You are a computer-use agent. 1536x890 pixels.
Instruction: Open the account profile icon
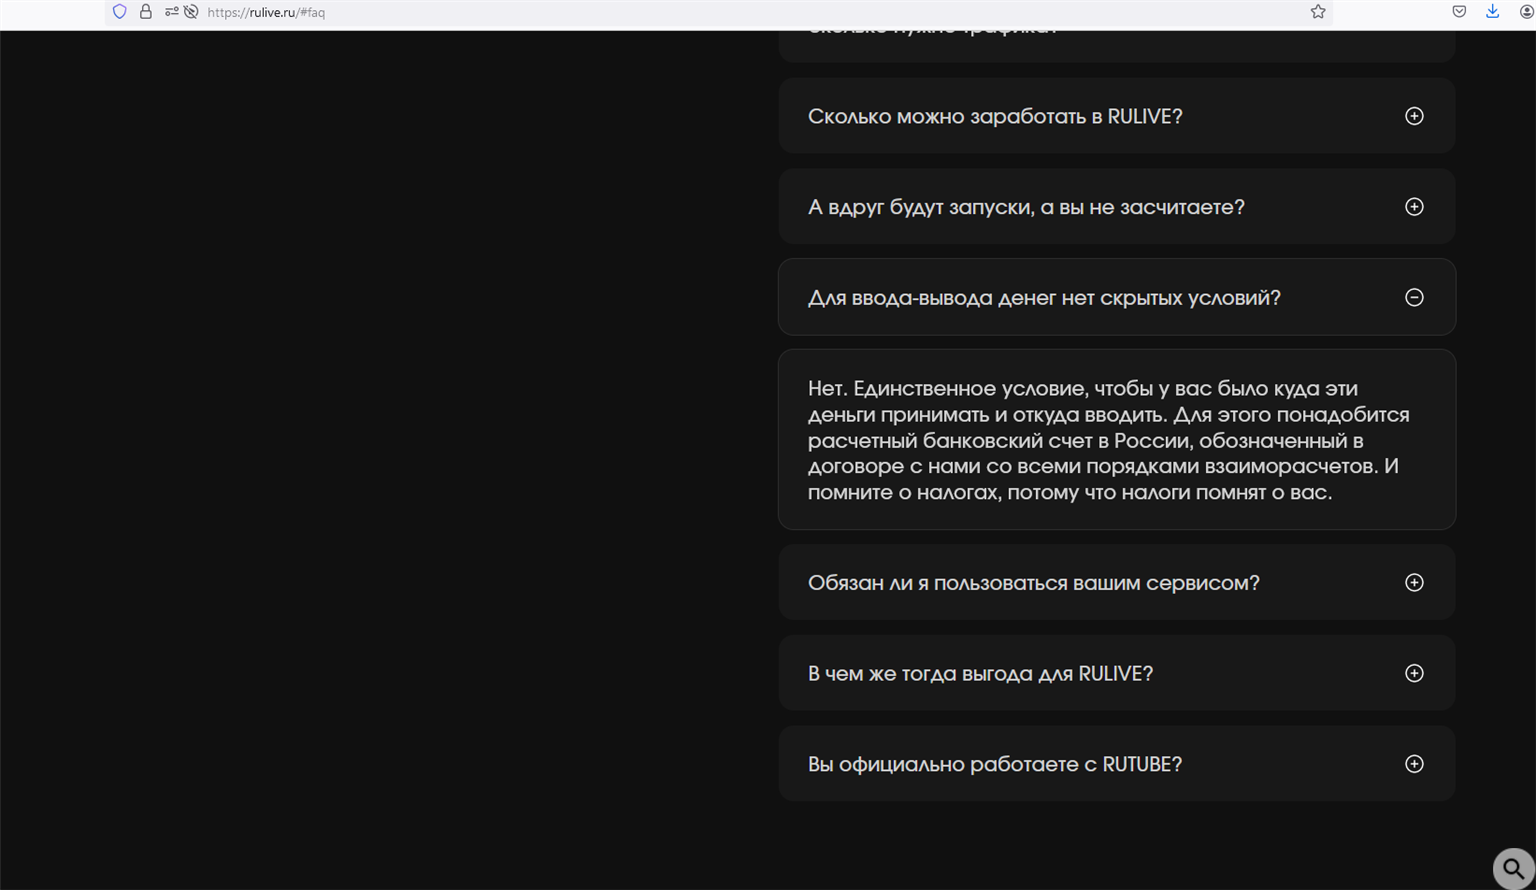1526,12
